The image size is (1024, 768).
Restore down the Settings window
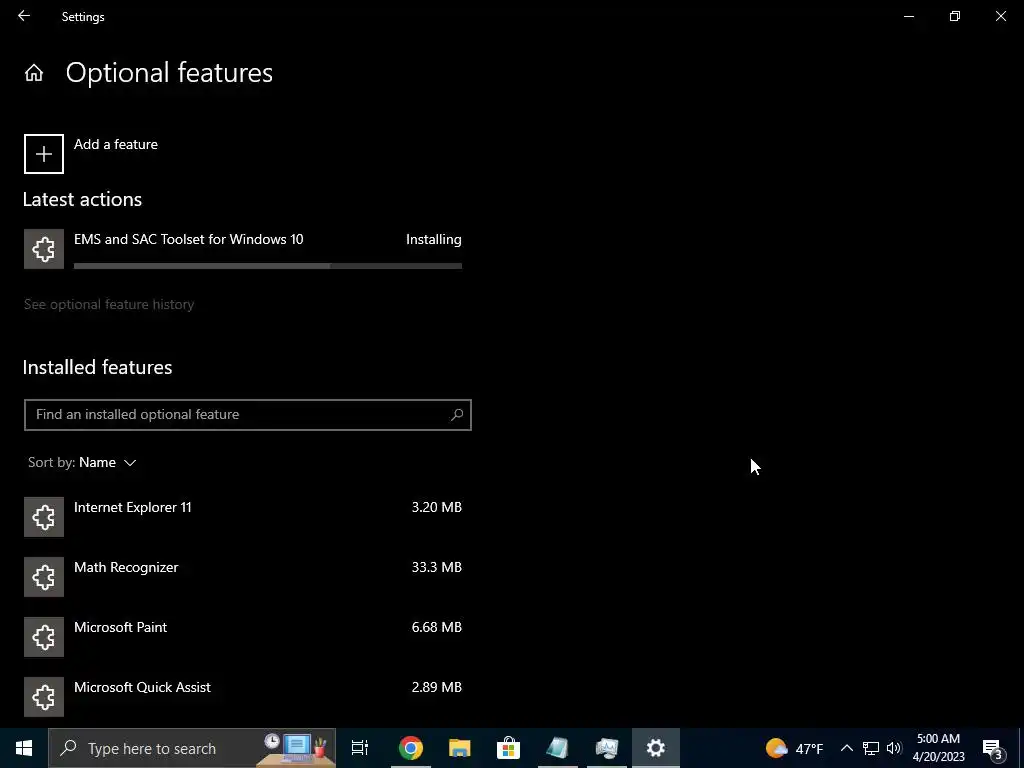[955, 16]
